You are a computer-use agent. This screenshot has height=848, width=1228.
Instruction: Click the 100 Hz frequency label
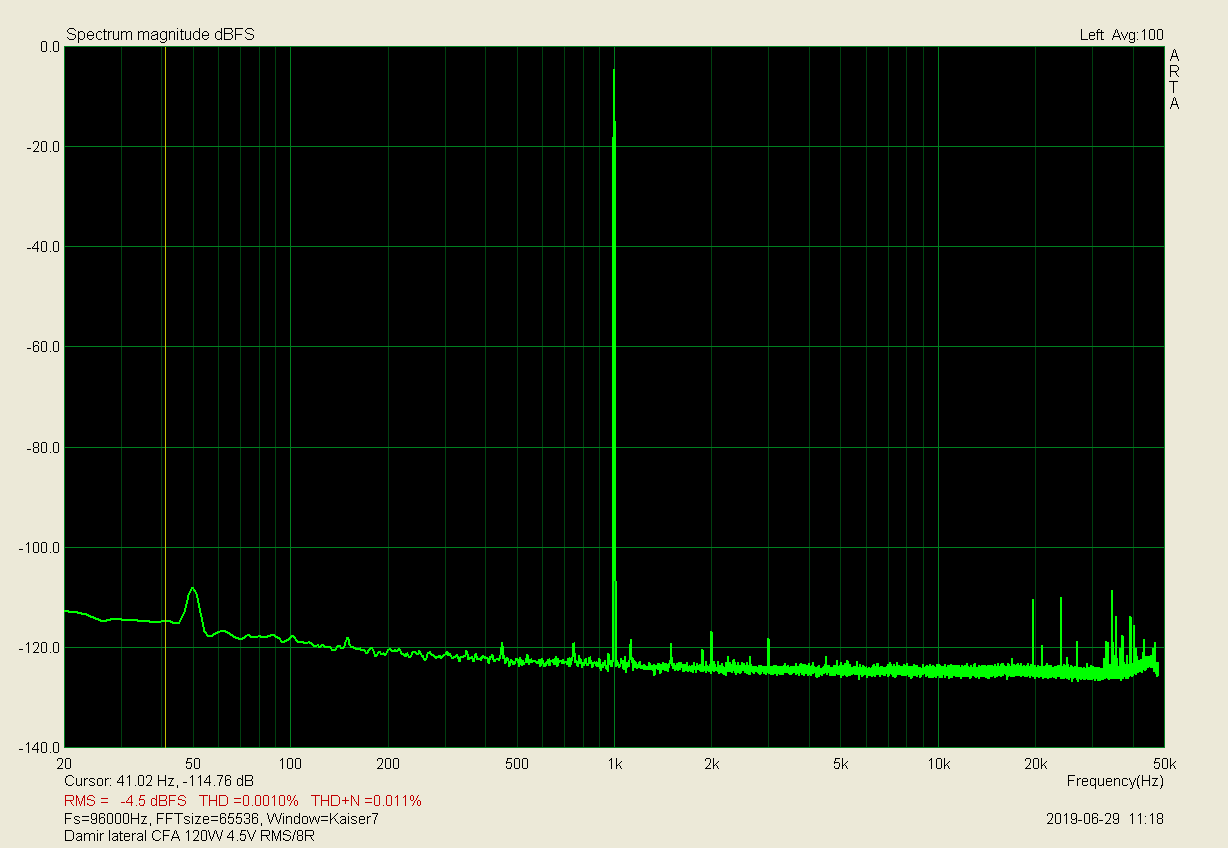pyautogui.click(x=291, y=764)
